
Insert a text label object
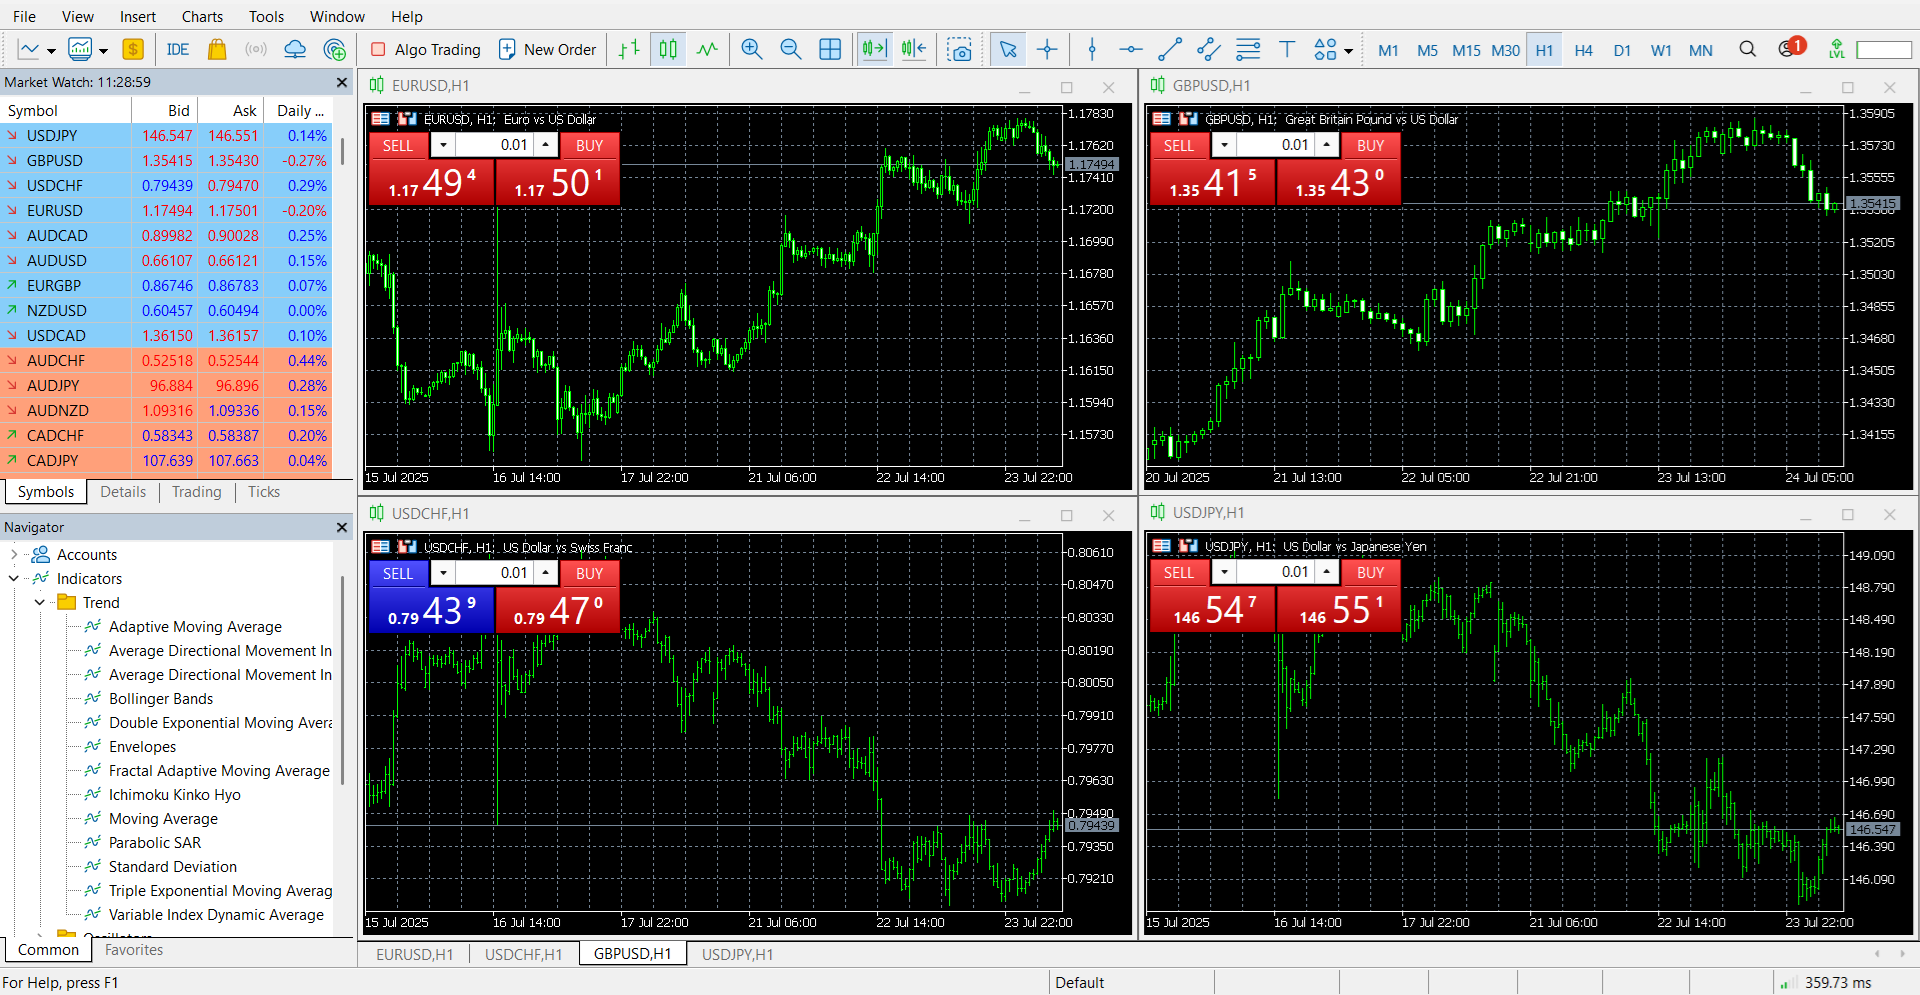tap(1287, 49)
